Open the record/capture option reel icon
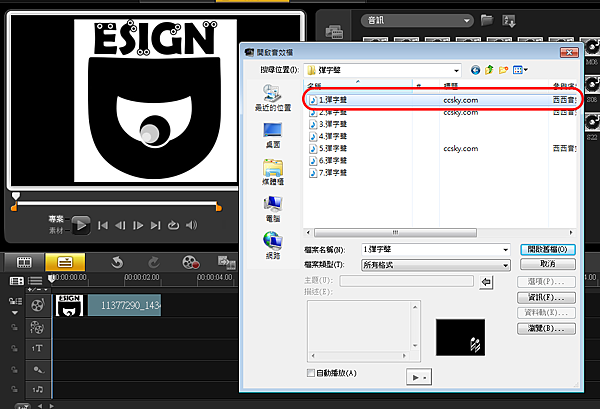This screenshot has width=600, height=409. [190, 262]
